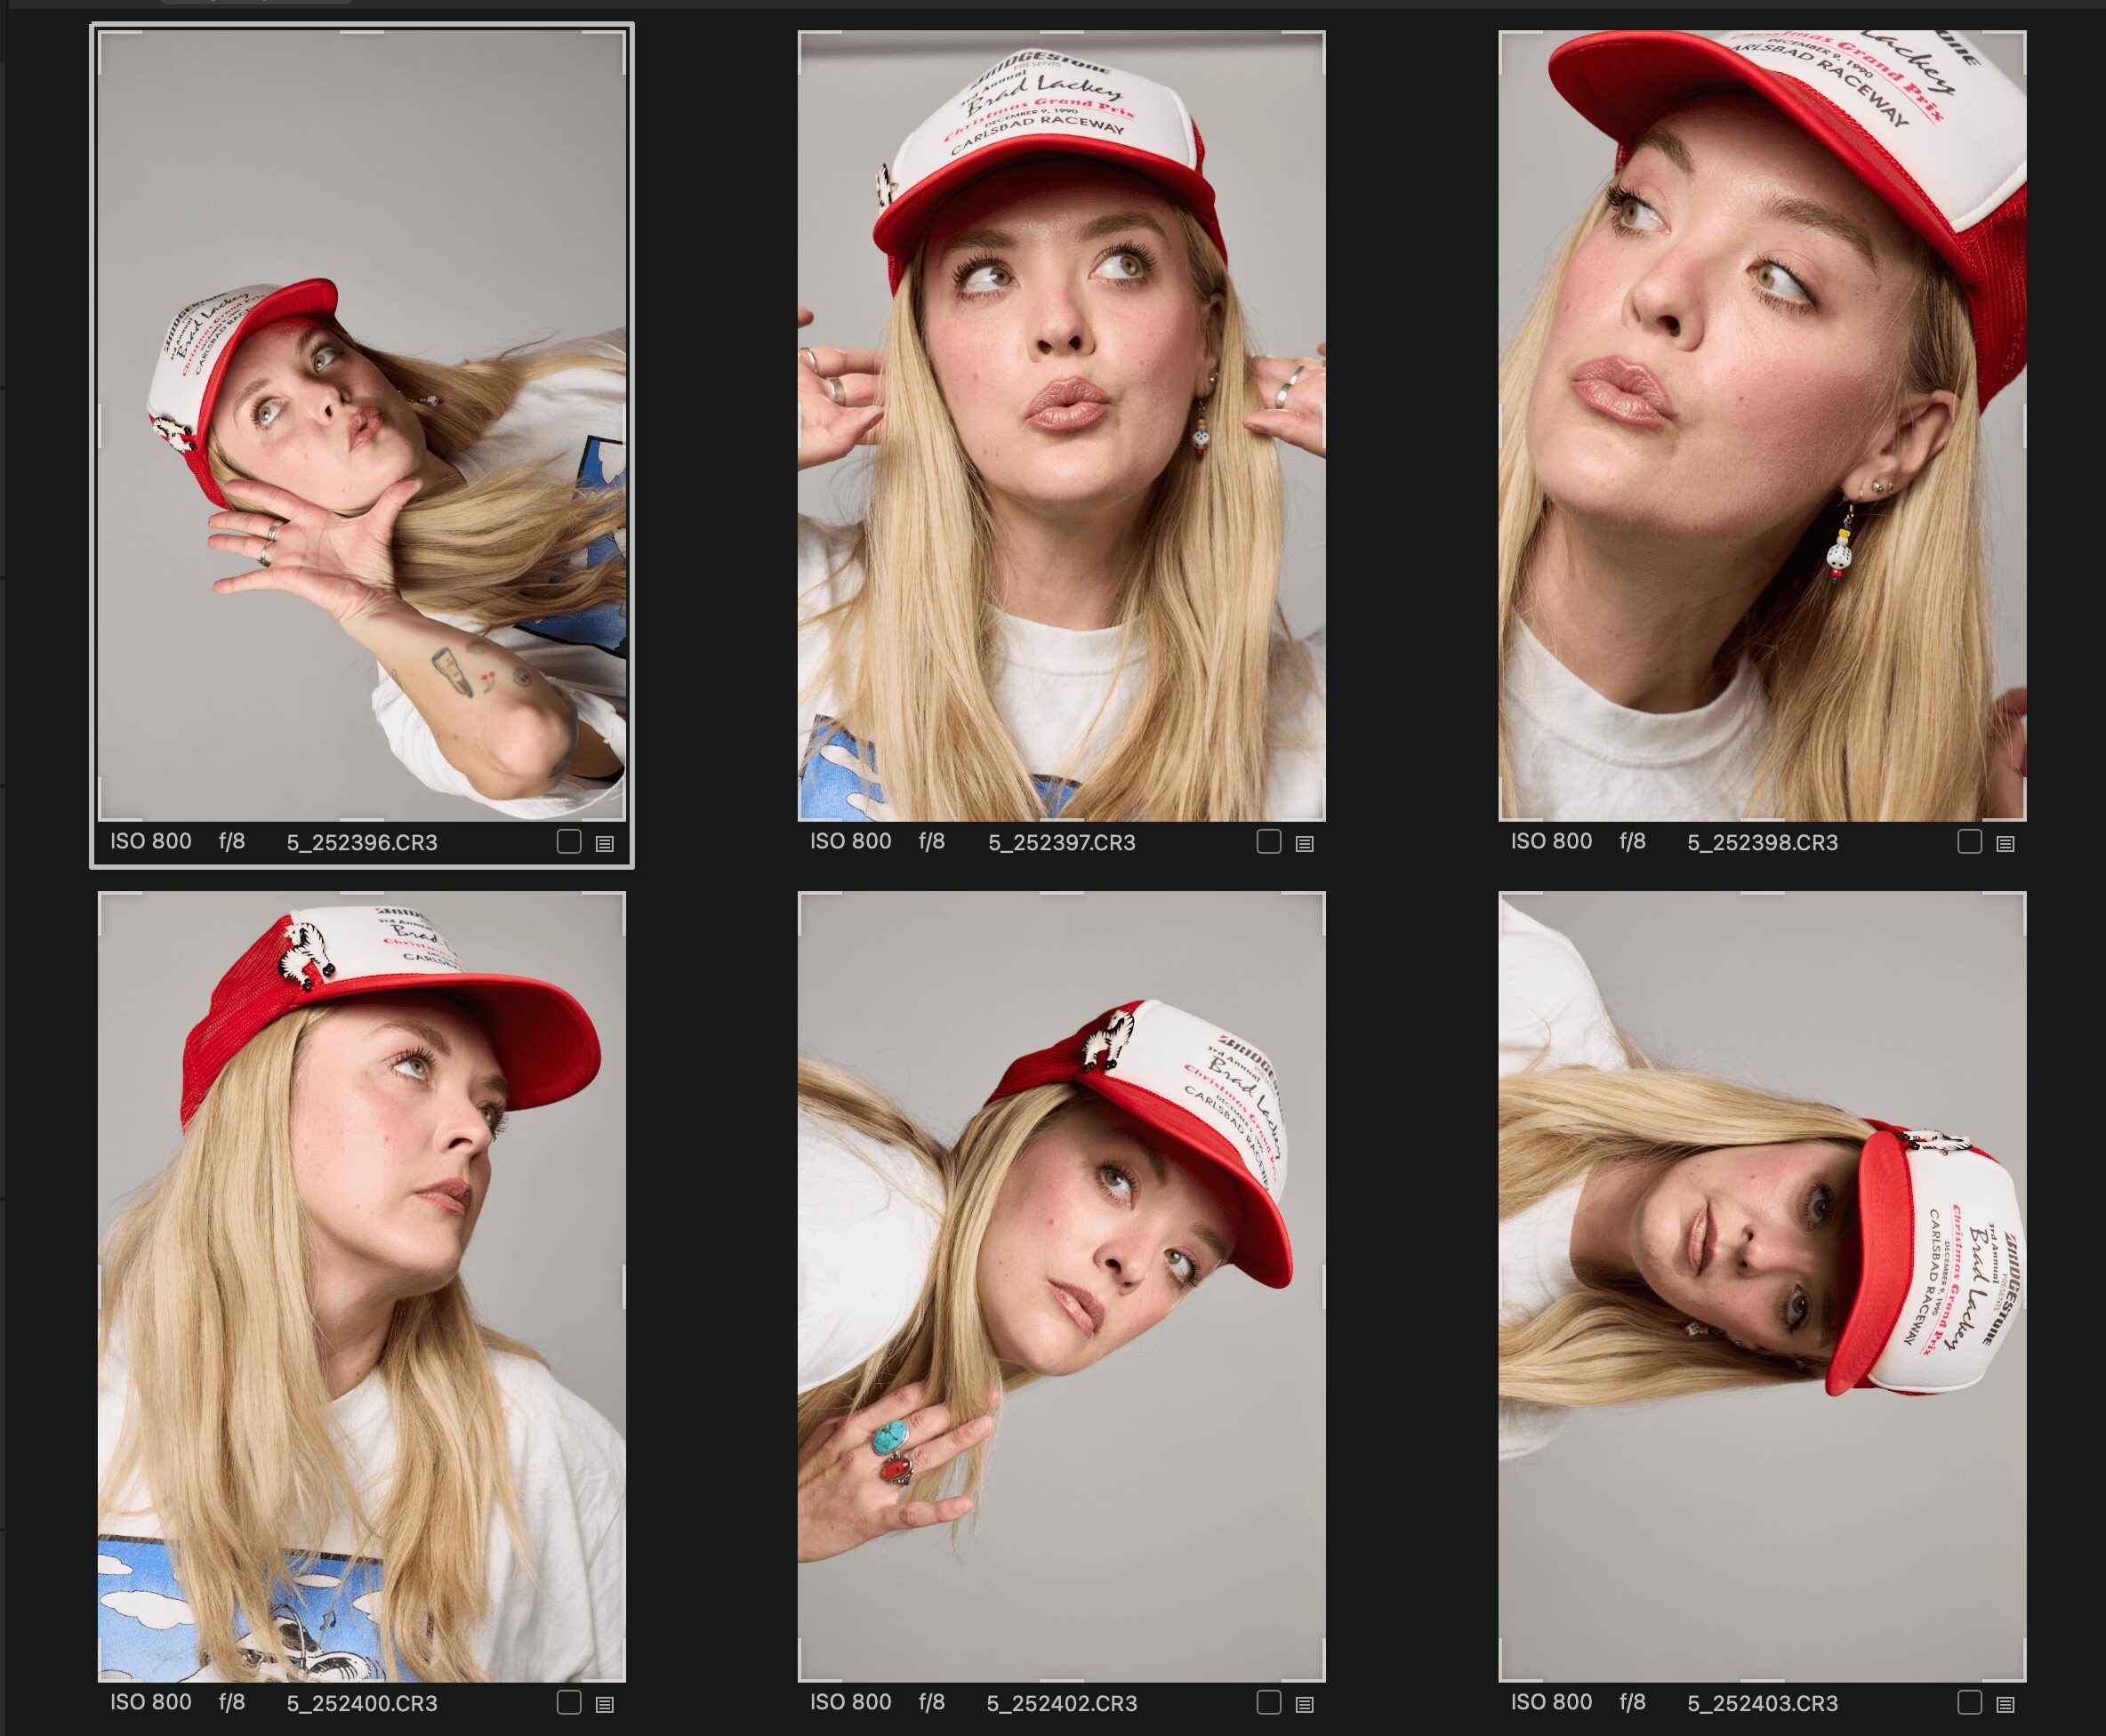Click adjustments icon on 5_252398.CR3
The image size is (2106, 1736).
2005,844
